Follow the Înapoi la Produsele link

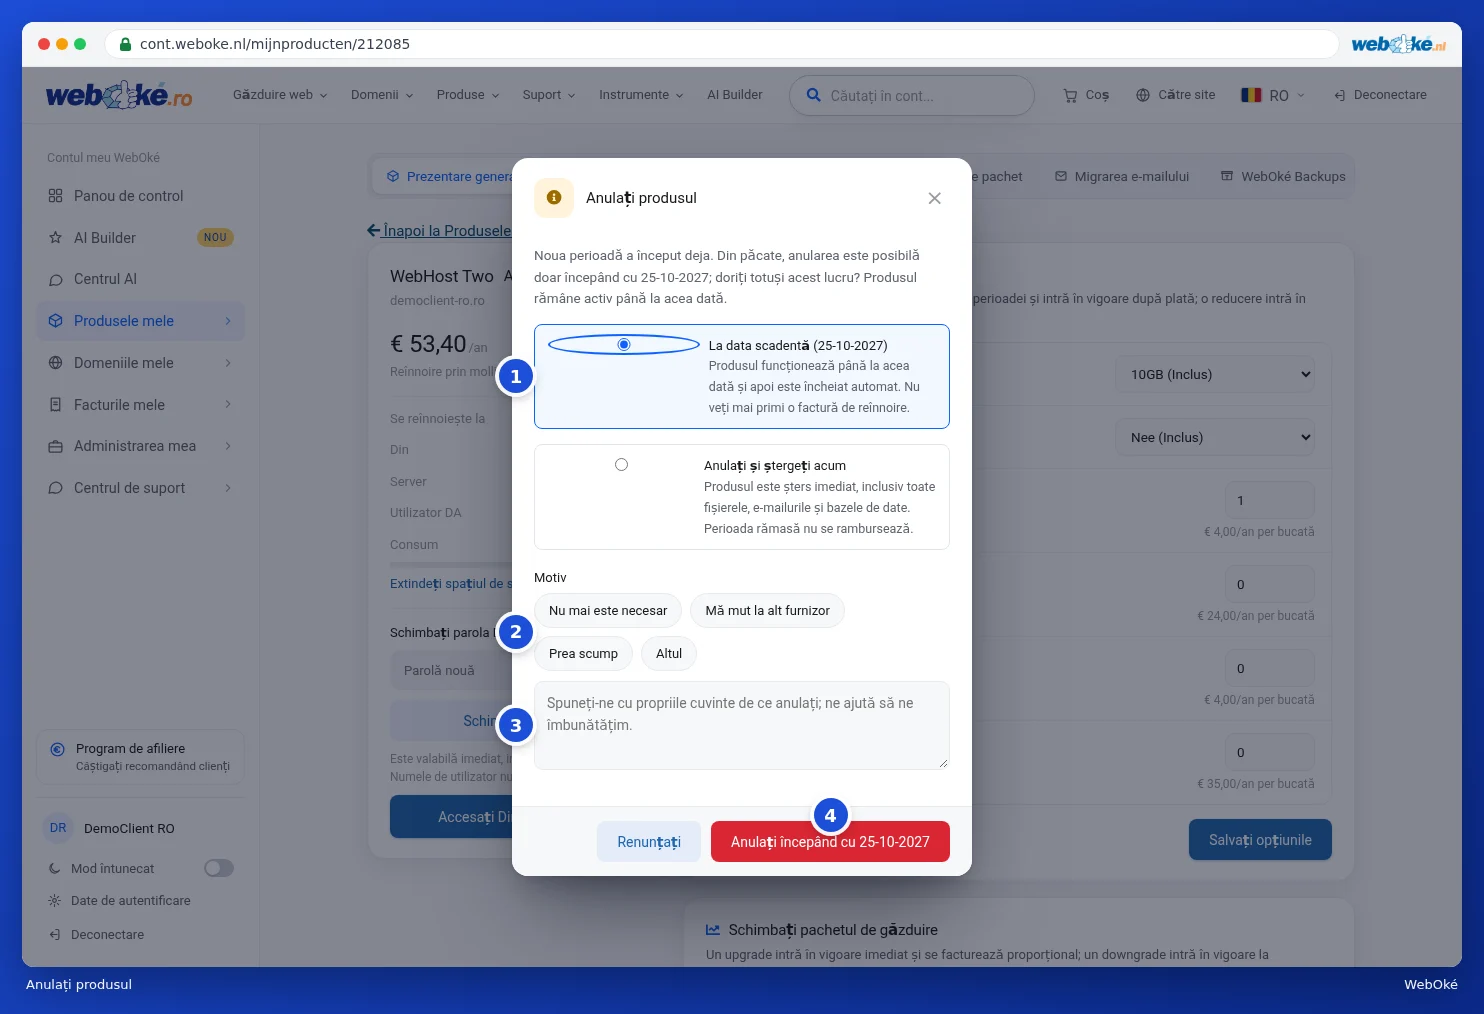pos(439,231)
